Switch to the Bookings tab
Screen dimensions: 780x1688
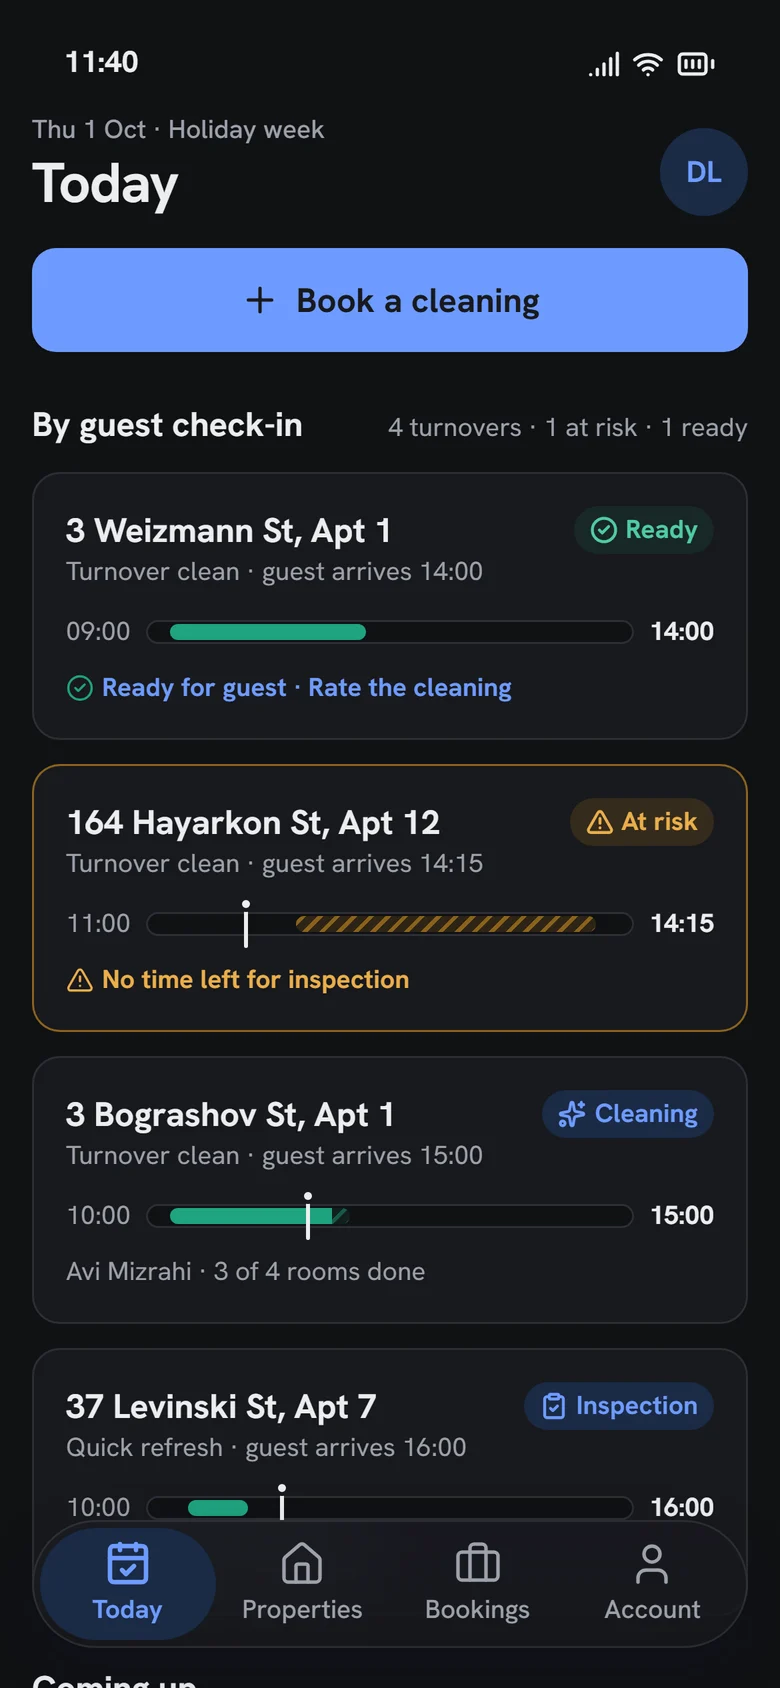tap(477, 1583)
